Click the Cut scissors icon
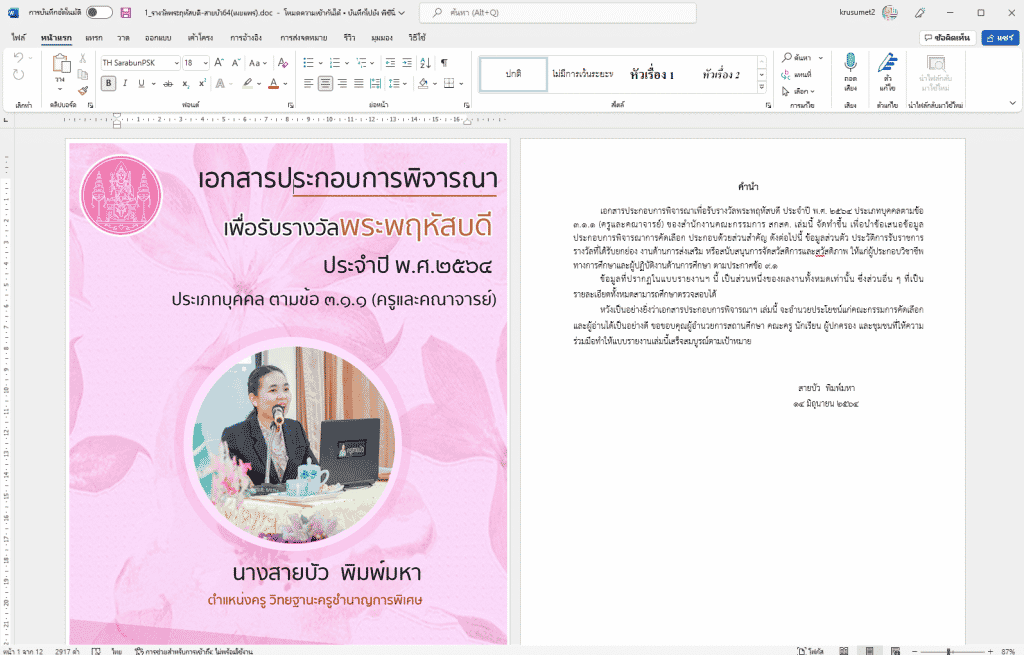 83,58
